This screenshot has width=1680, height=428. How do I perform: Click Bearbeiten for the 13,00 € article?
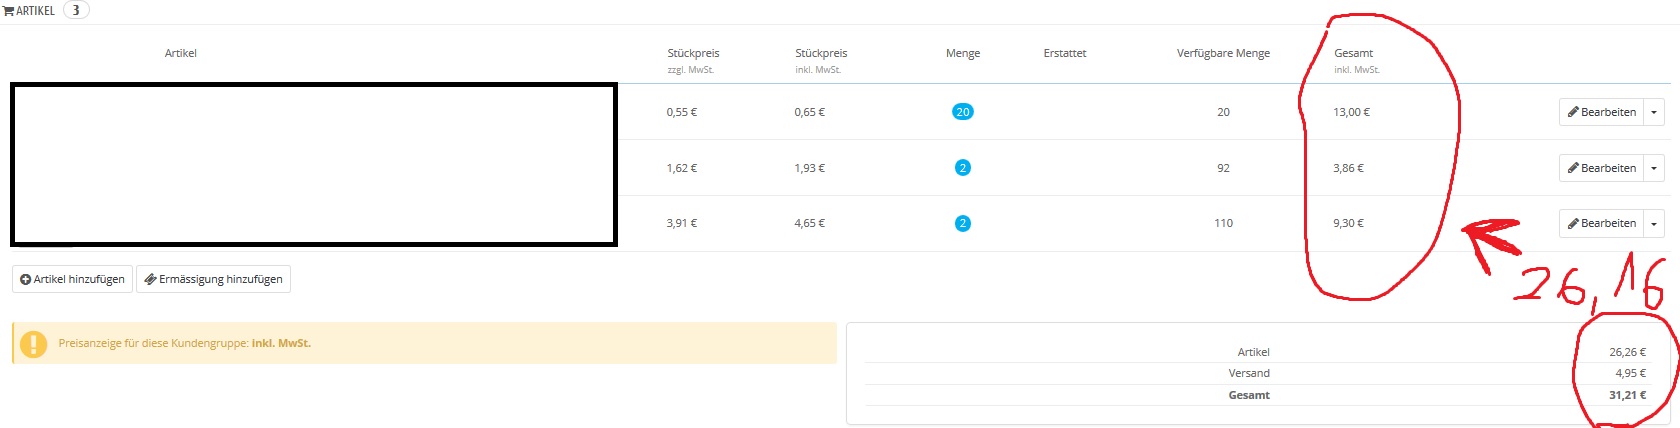click(1601, 112)
